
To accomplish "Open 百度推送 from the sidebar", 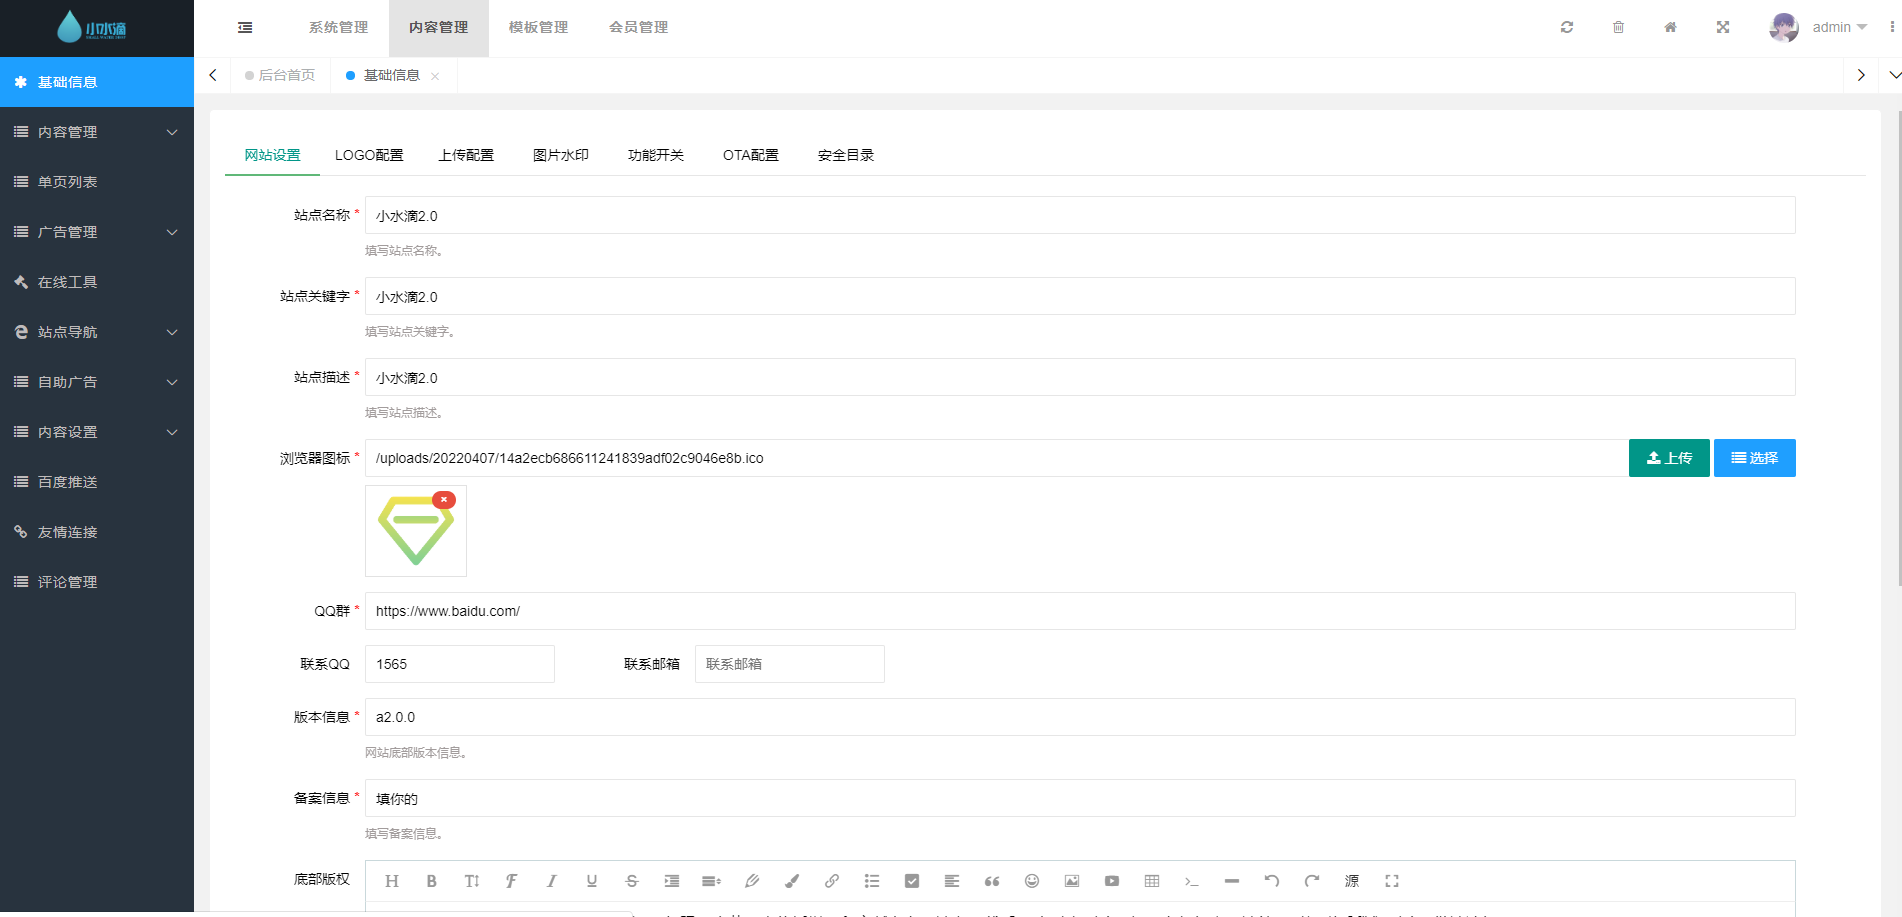I will 67,481.
